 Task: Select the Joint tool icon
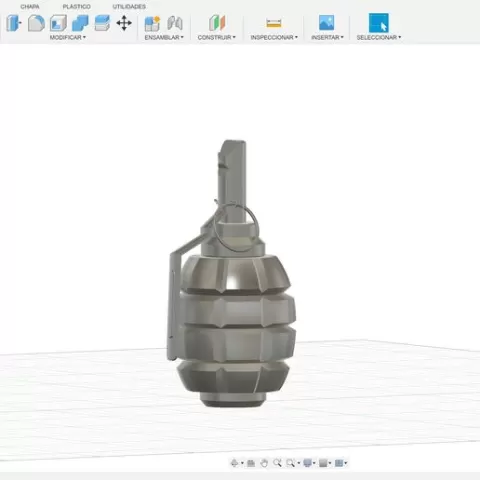[175, 23]
